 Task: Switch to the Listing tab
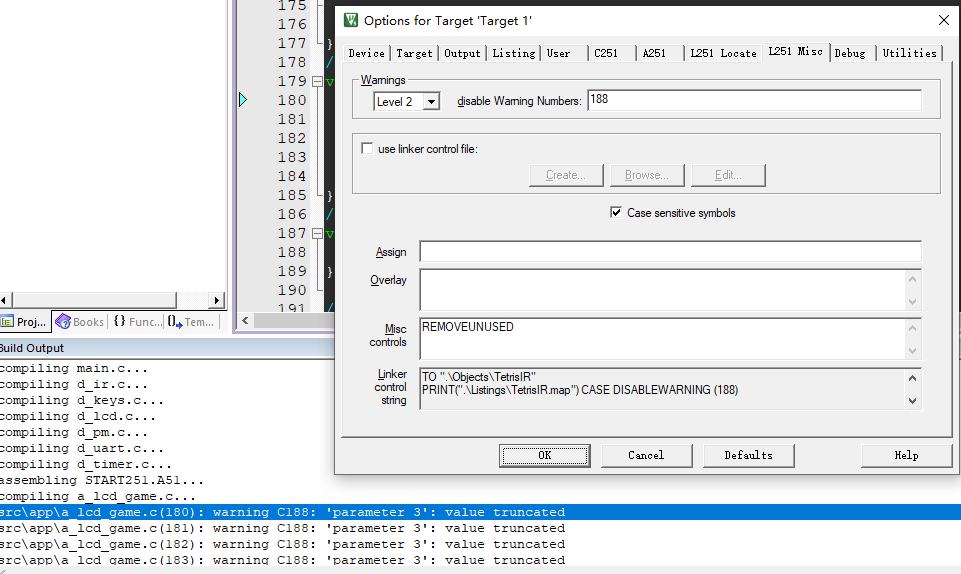[x=514, y=53]
